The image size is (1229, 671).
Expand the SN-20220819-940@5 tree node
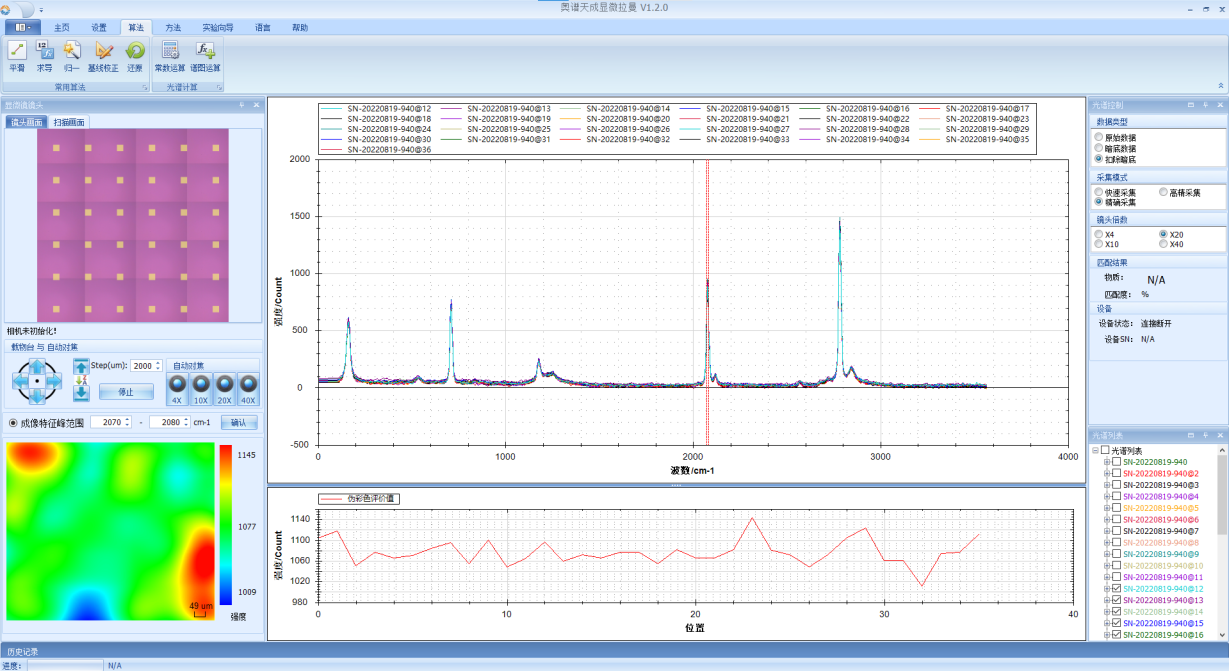[1107, 508]
